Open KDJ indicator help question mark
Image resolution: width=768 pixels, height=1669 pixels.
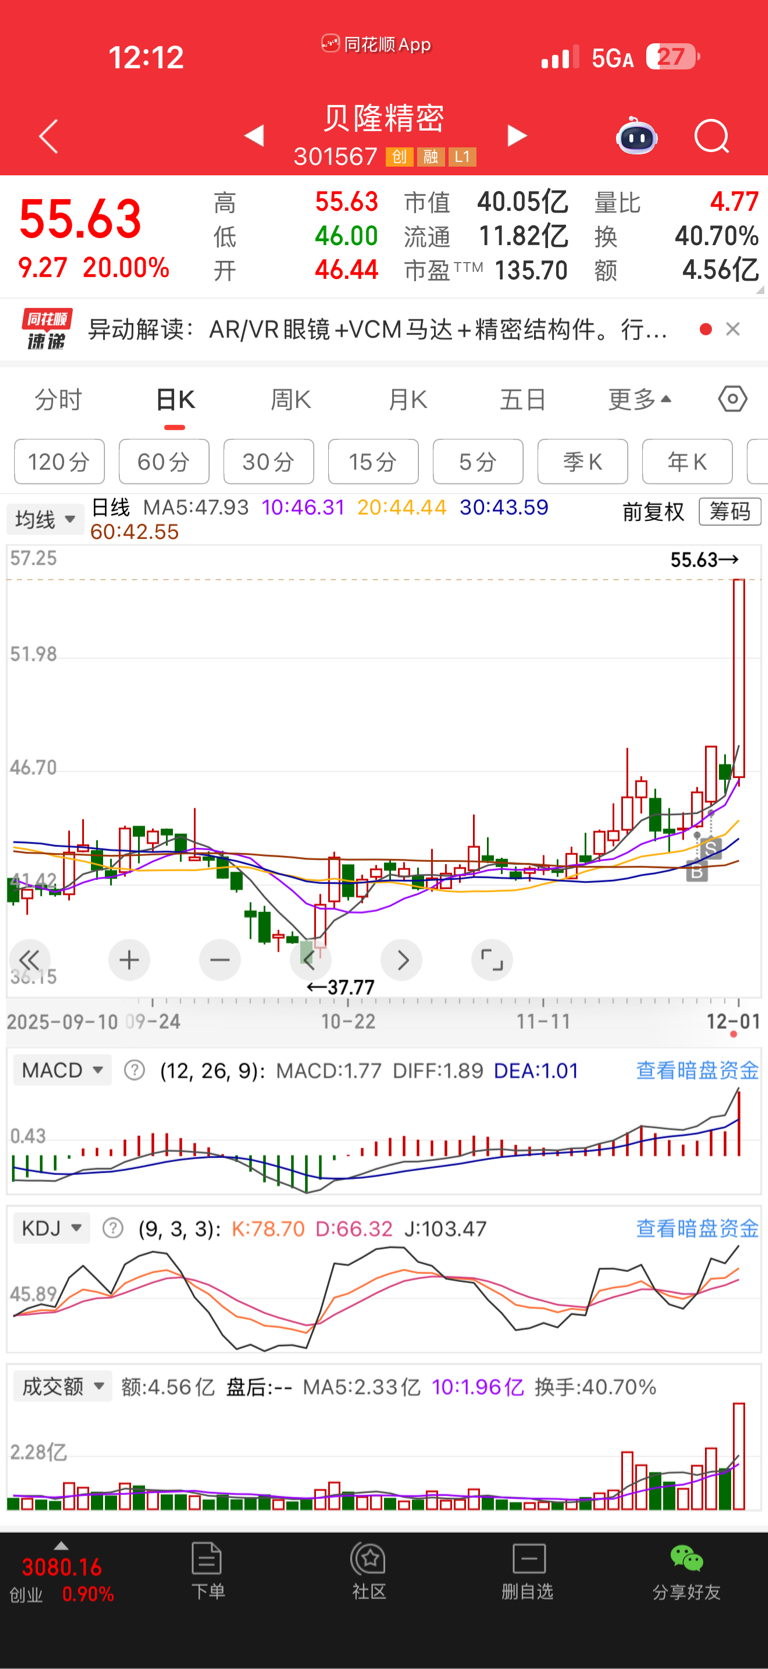point(113,1228)
